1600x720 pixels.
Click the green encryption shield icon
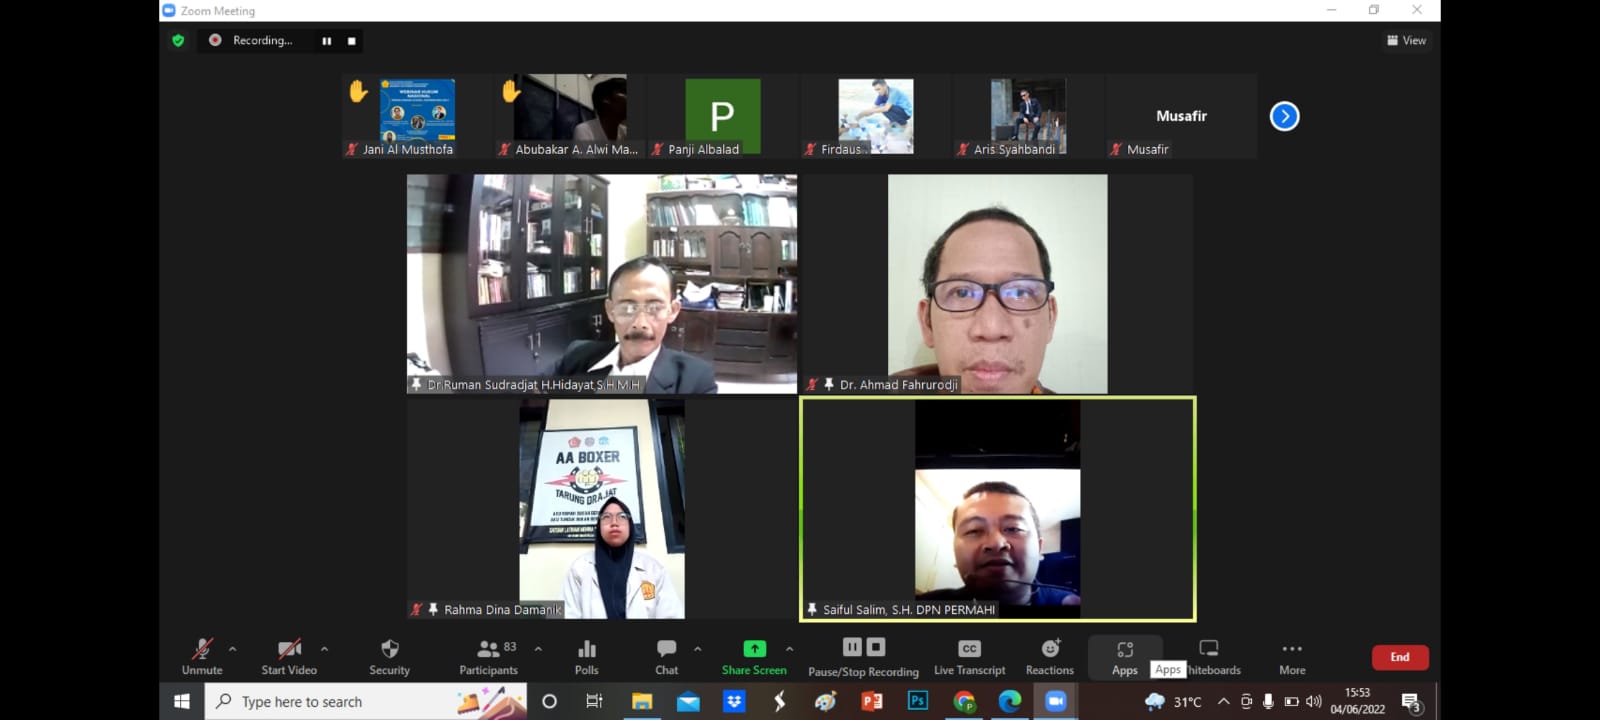[178, 41]
